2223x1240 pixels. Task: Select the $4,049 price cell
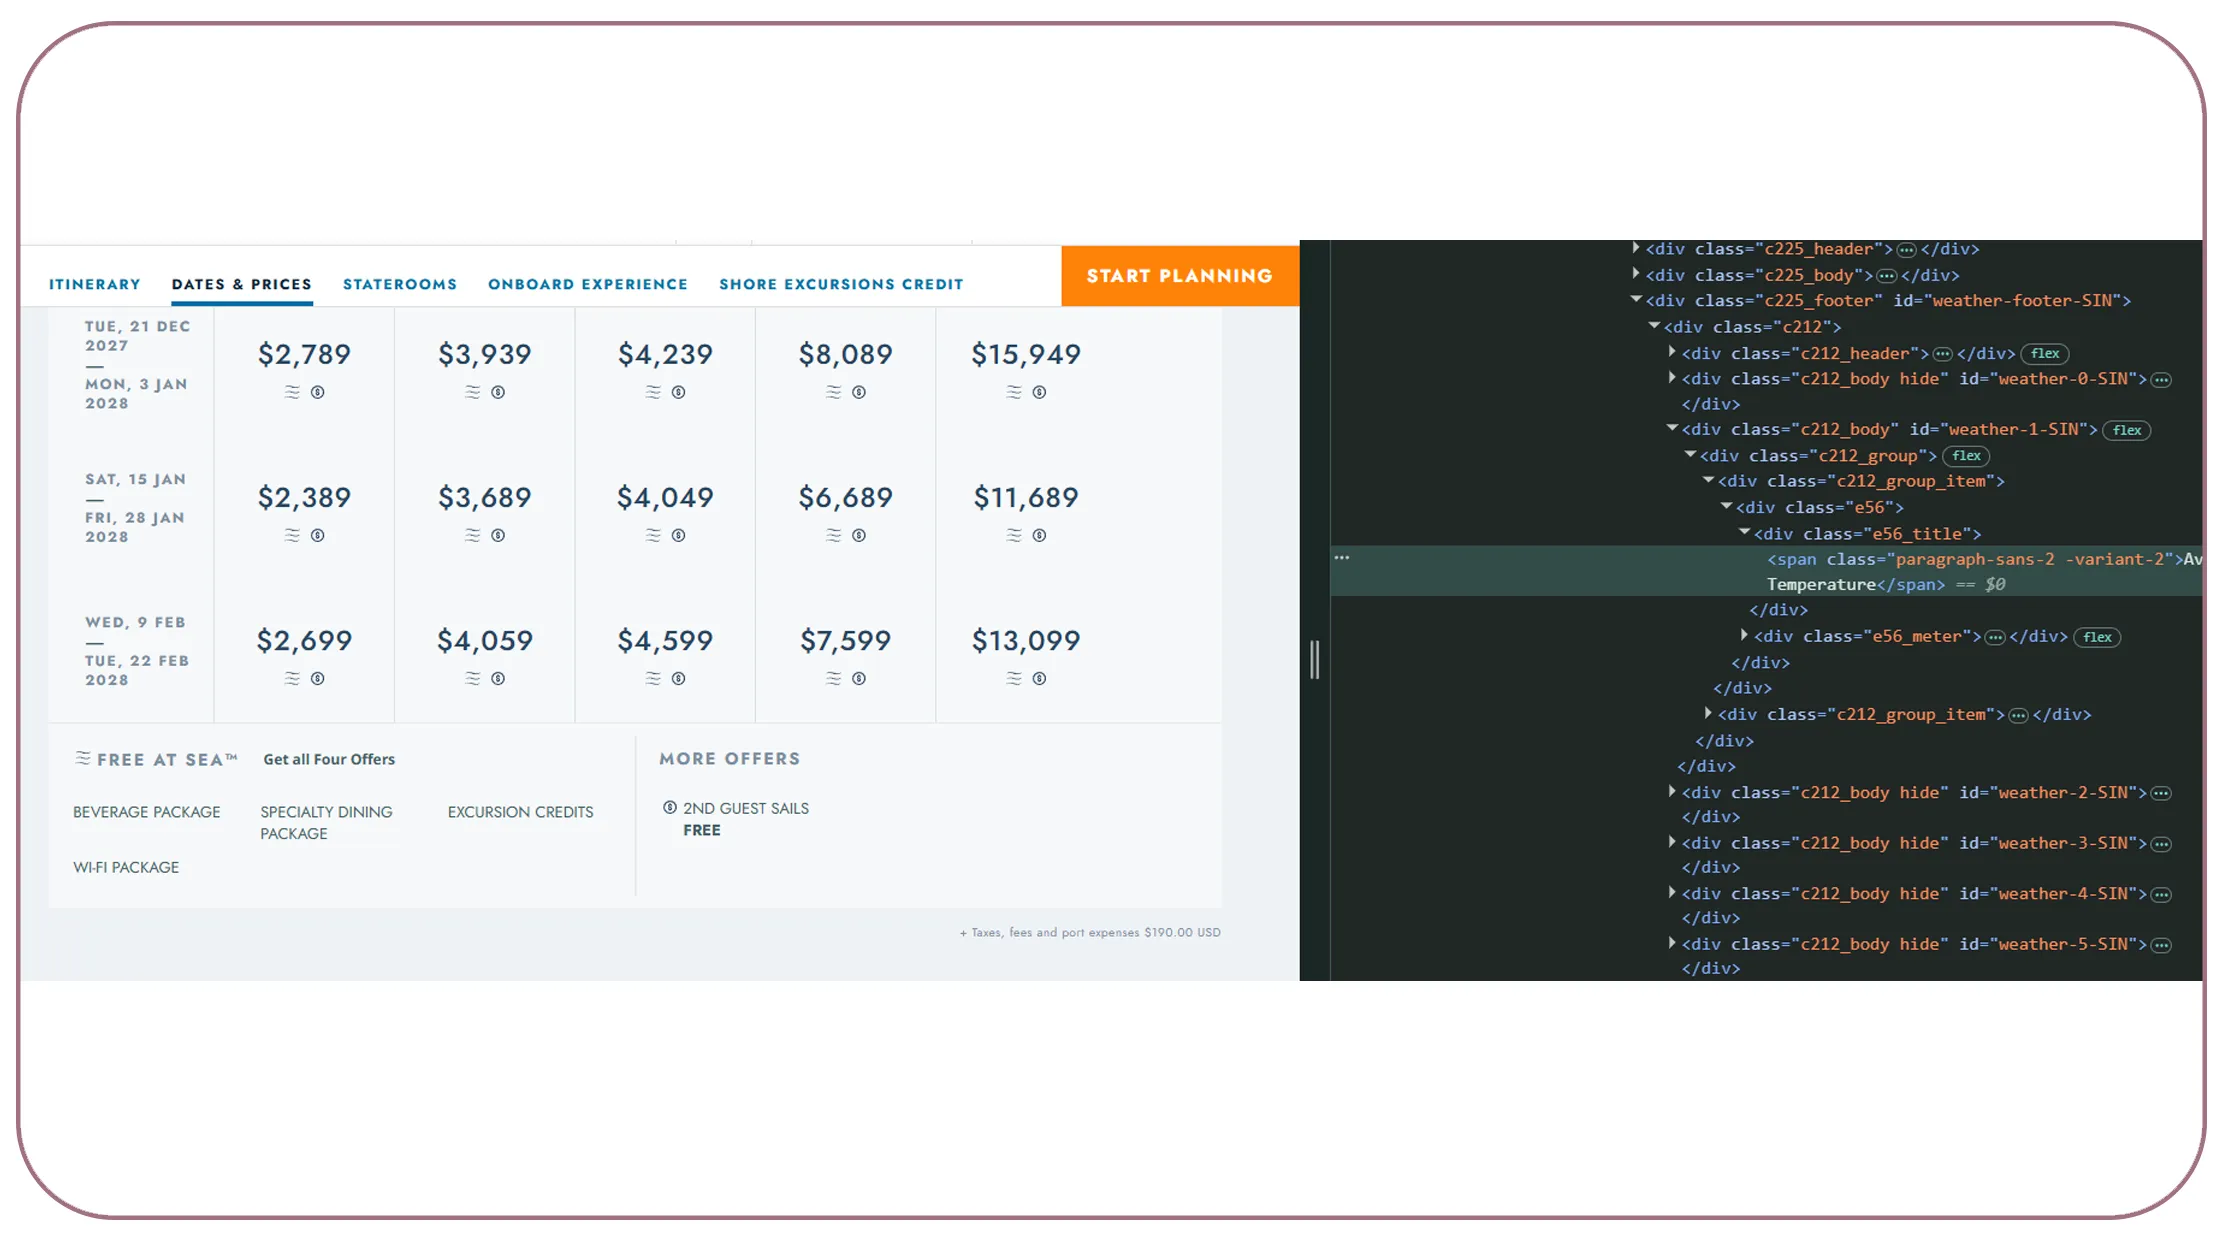click(665, 497)
